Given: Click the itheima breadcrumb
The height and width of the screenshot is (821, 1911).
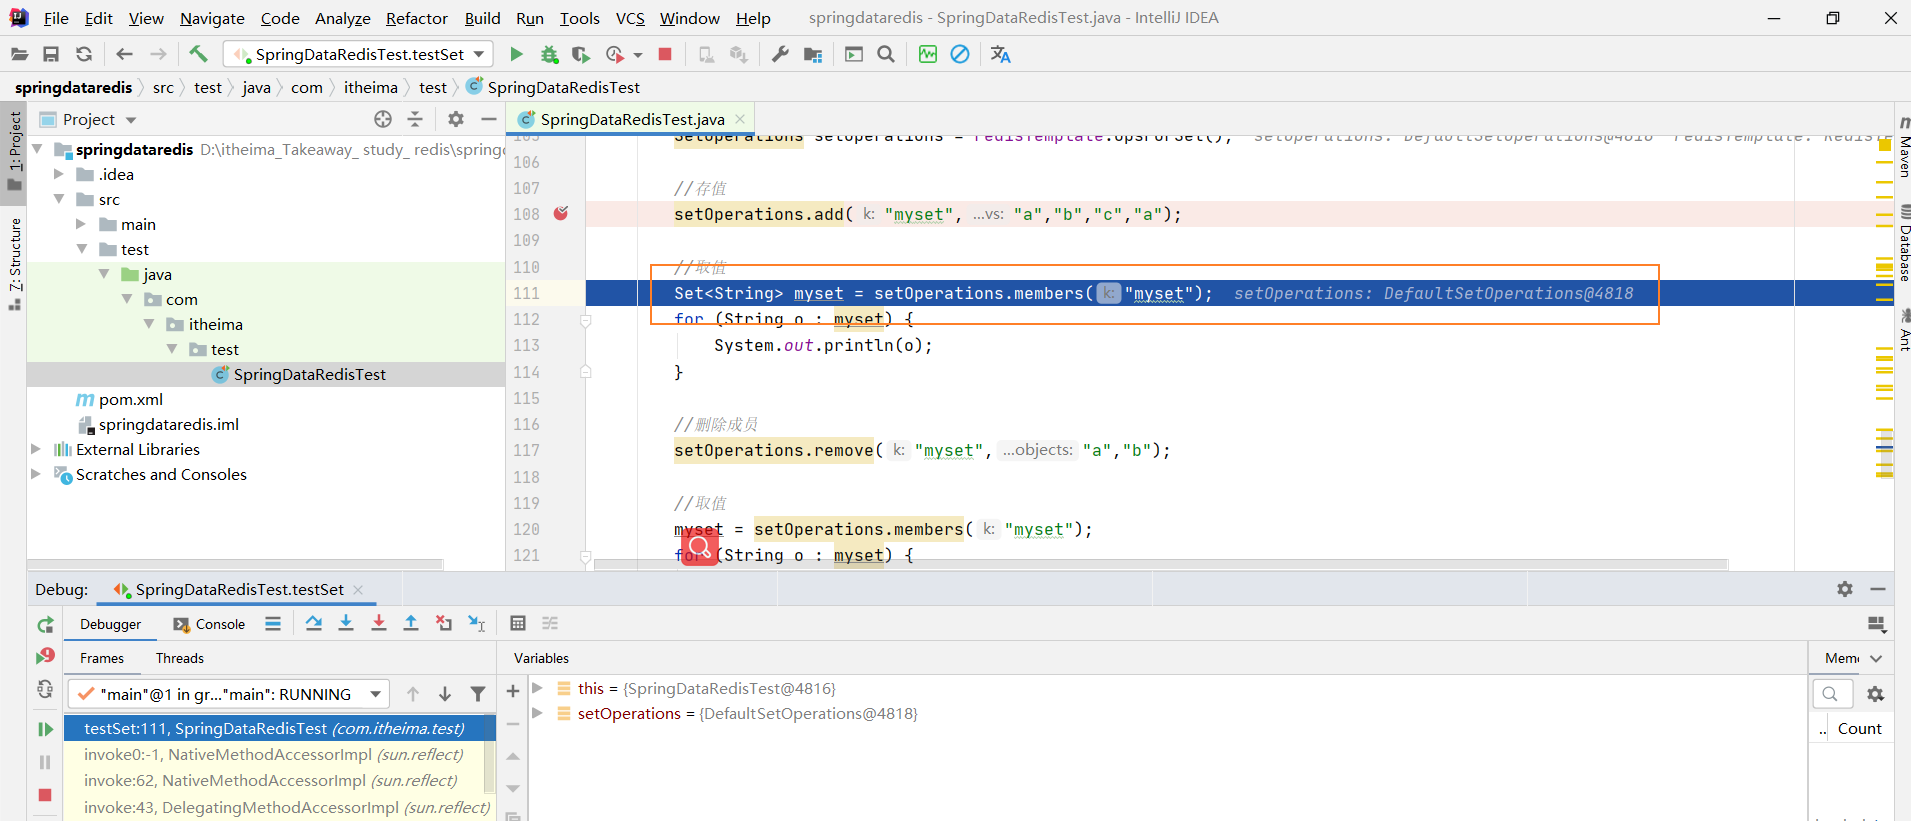Looking at the screenshot, I should tap(371, 87).
